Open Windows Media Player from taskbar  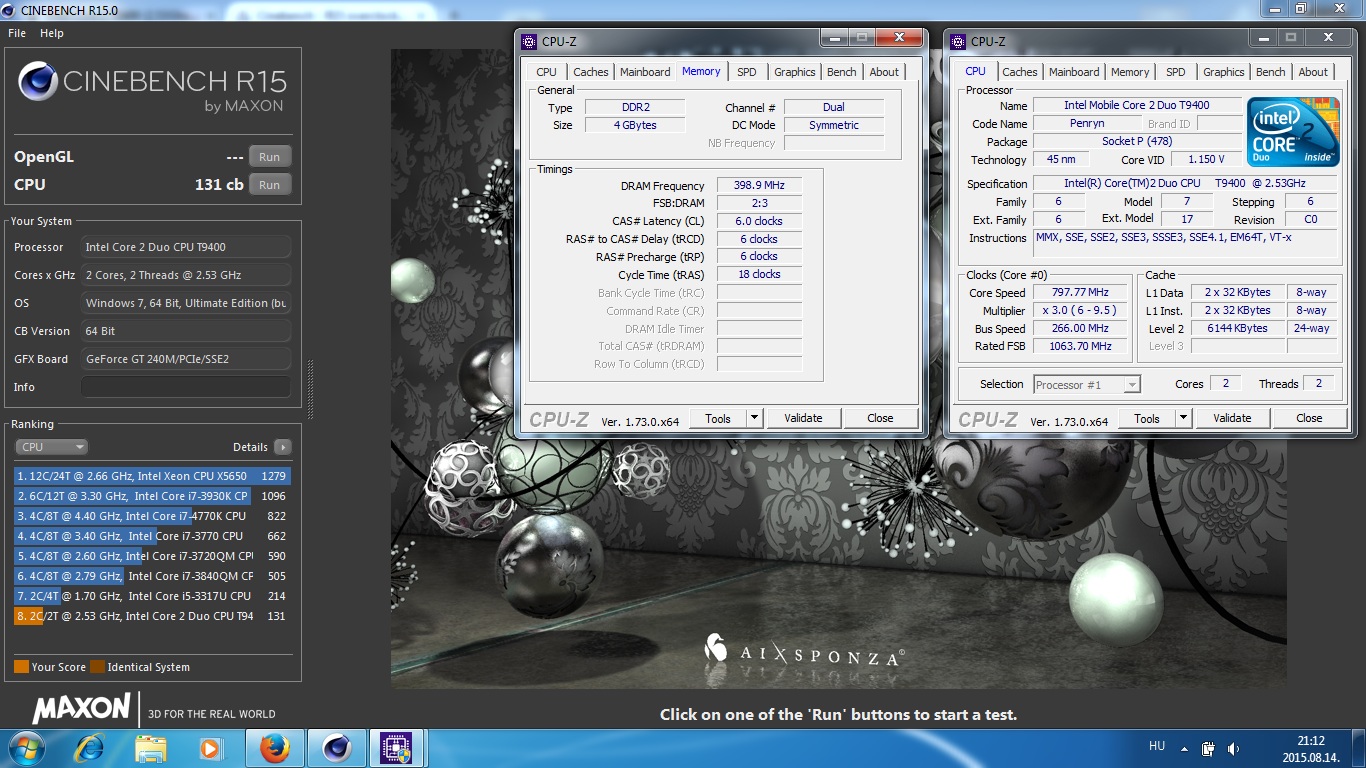210,748
